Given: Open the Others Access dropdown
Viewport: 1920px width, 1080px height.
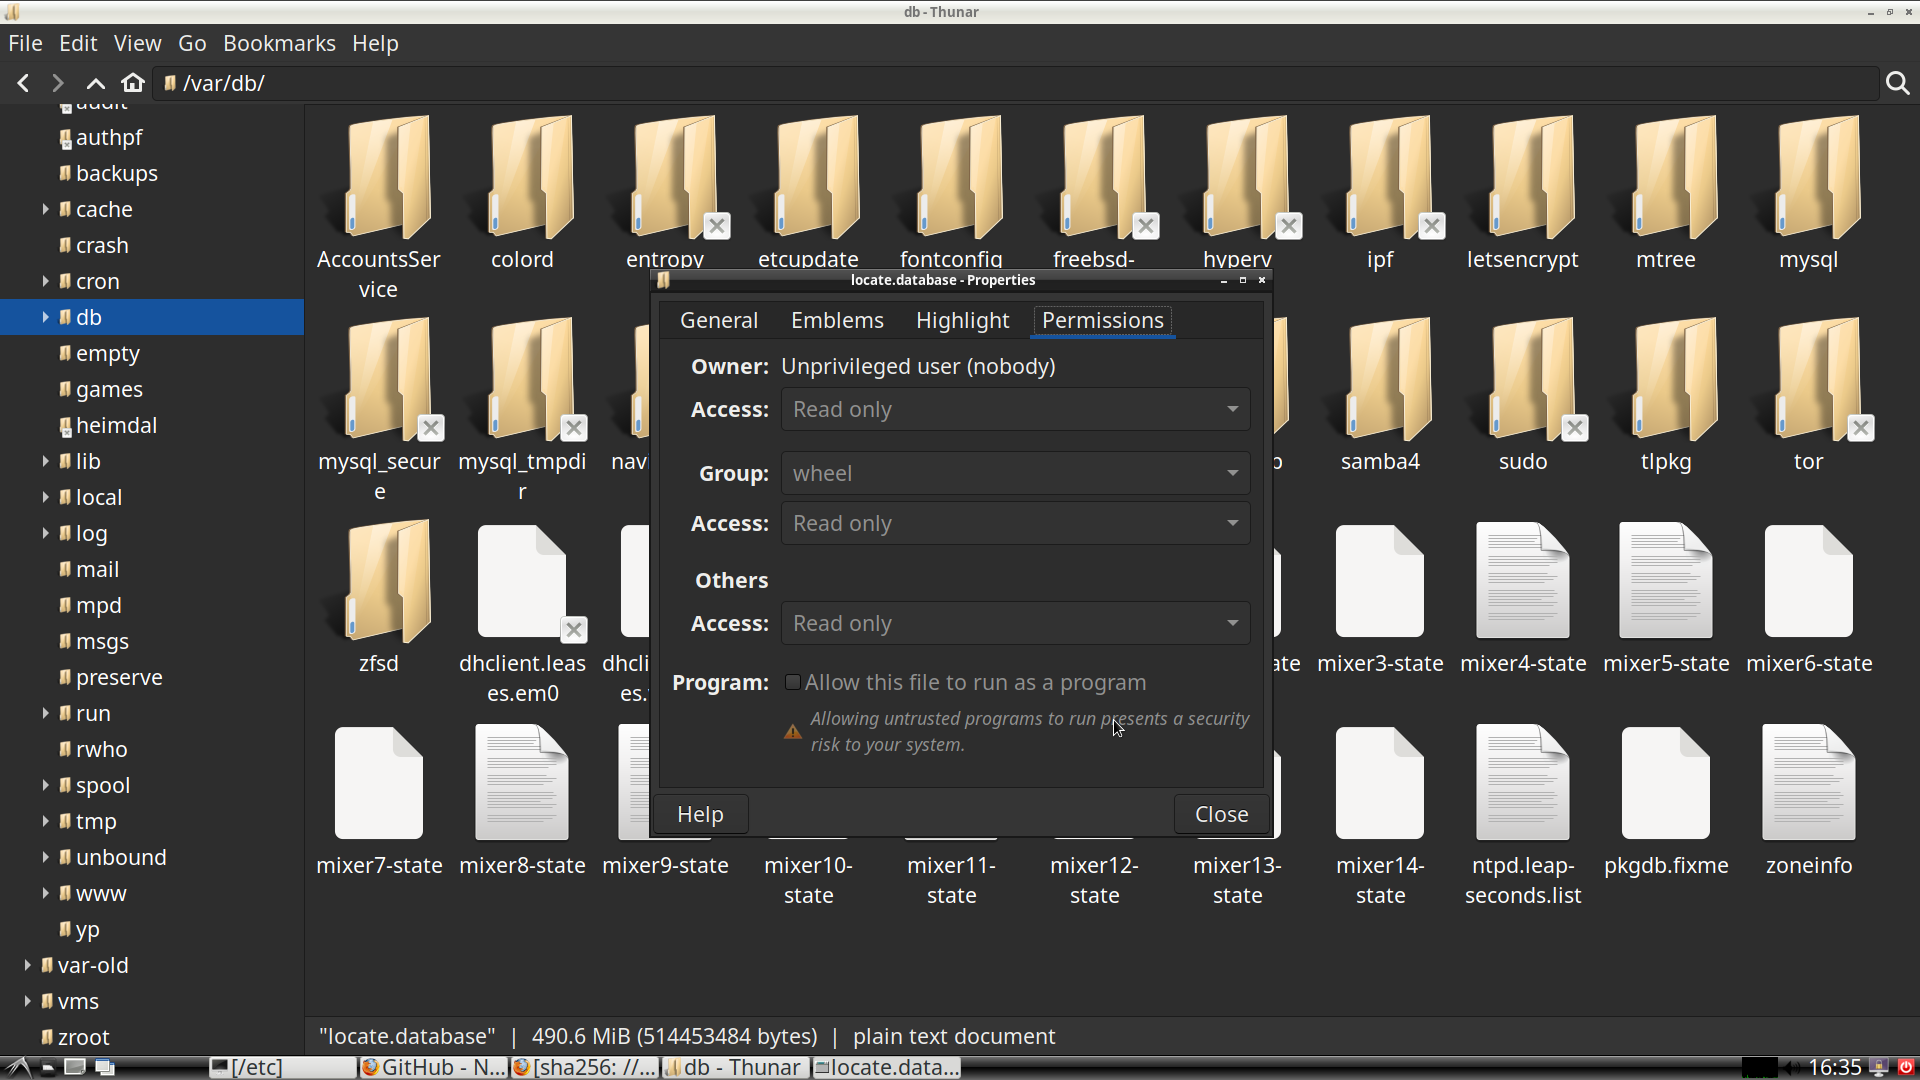Looking at the screenshot, I should 1015,624.
